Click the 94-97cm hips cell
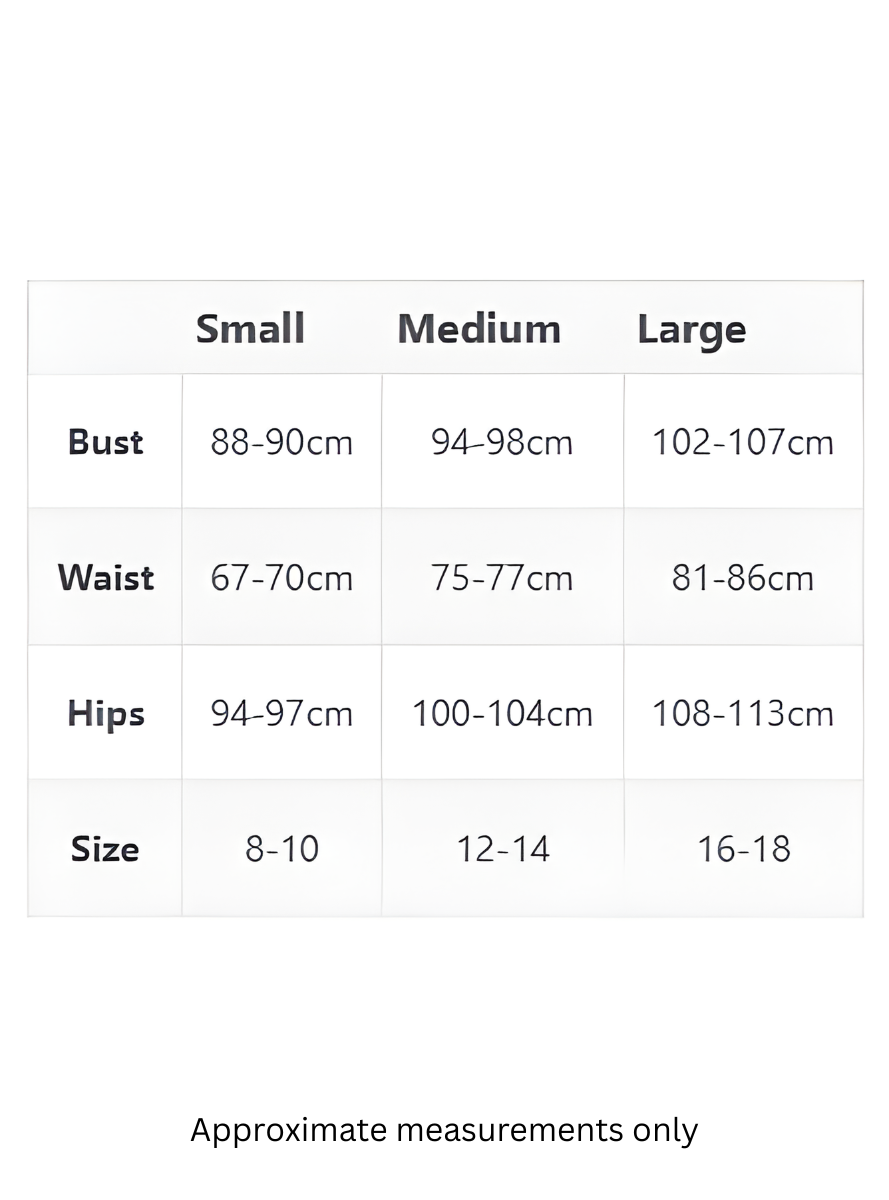Screen dimensions: 889x1200 [x=282, y=714]
